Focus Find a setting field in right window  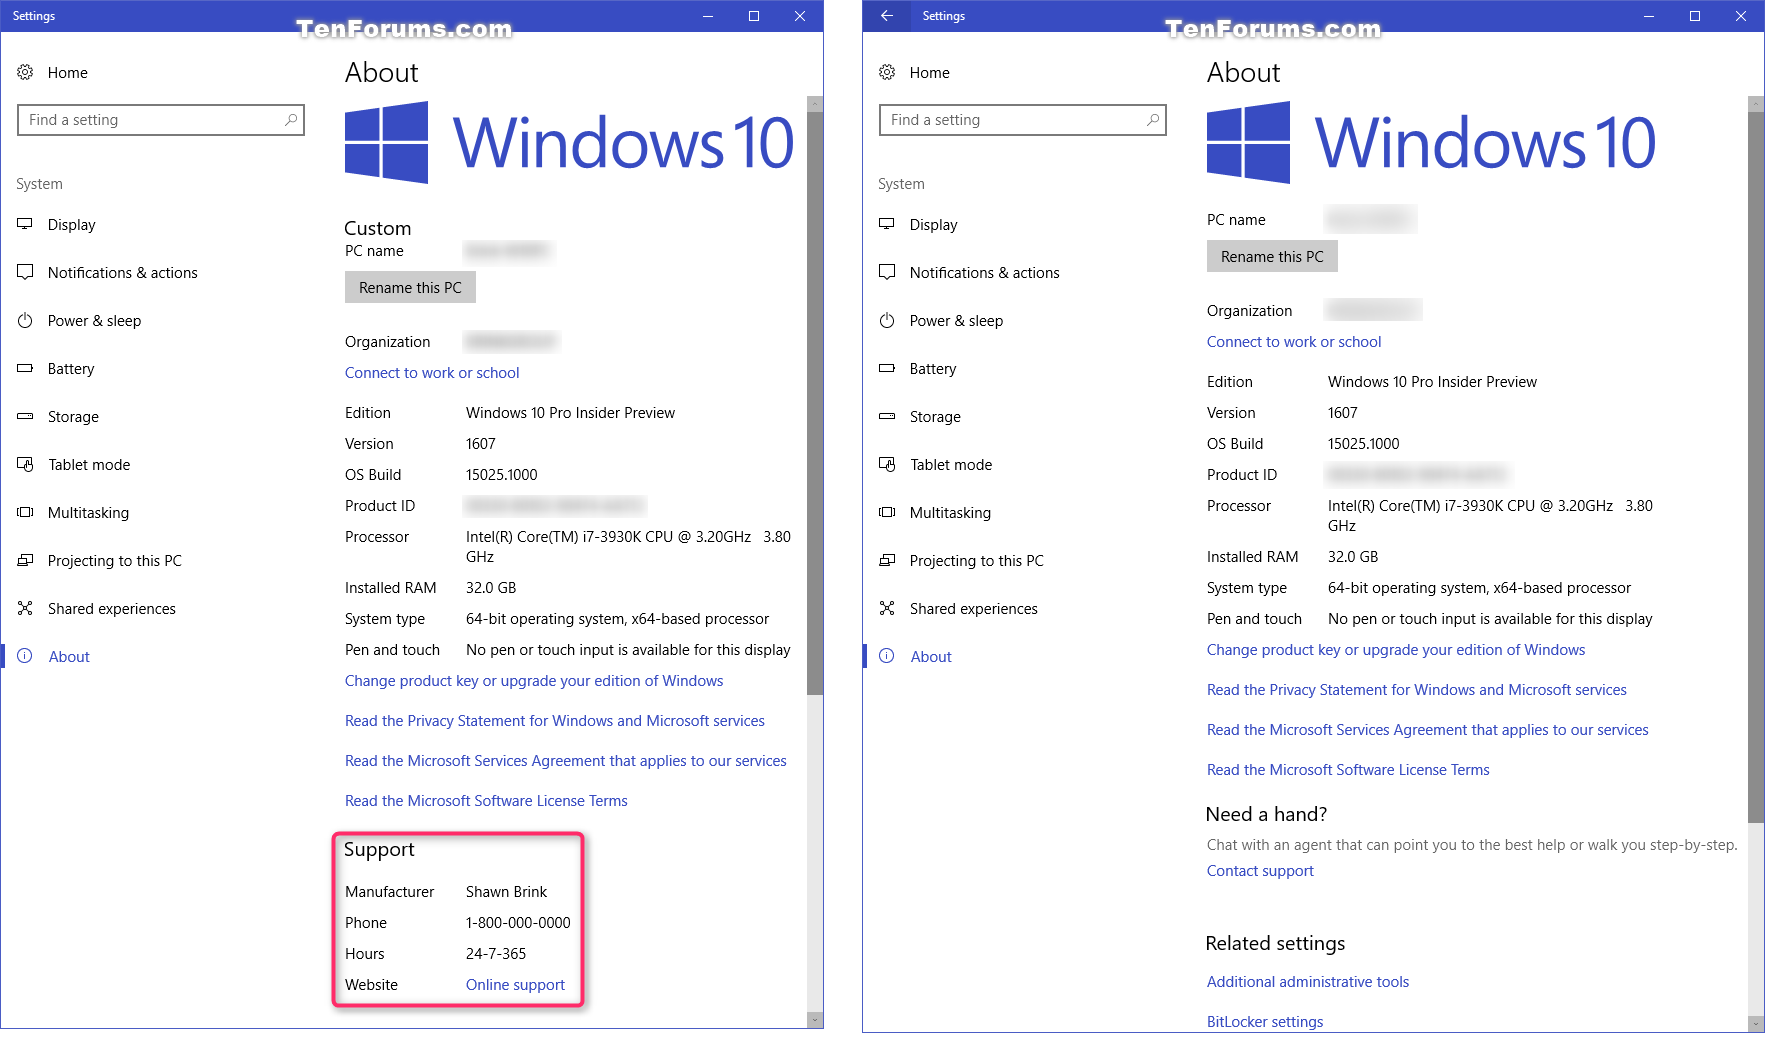(x=1023, y=120)
